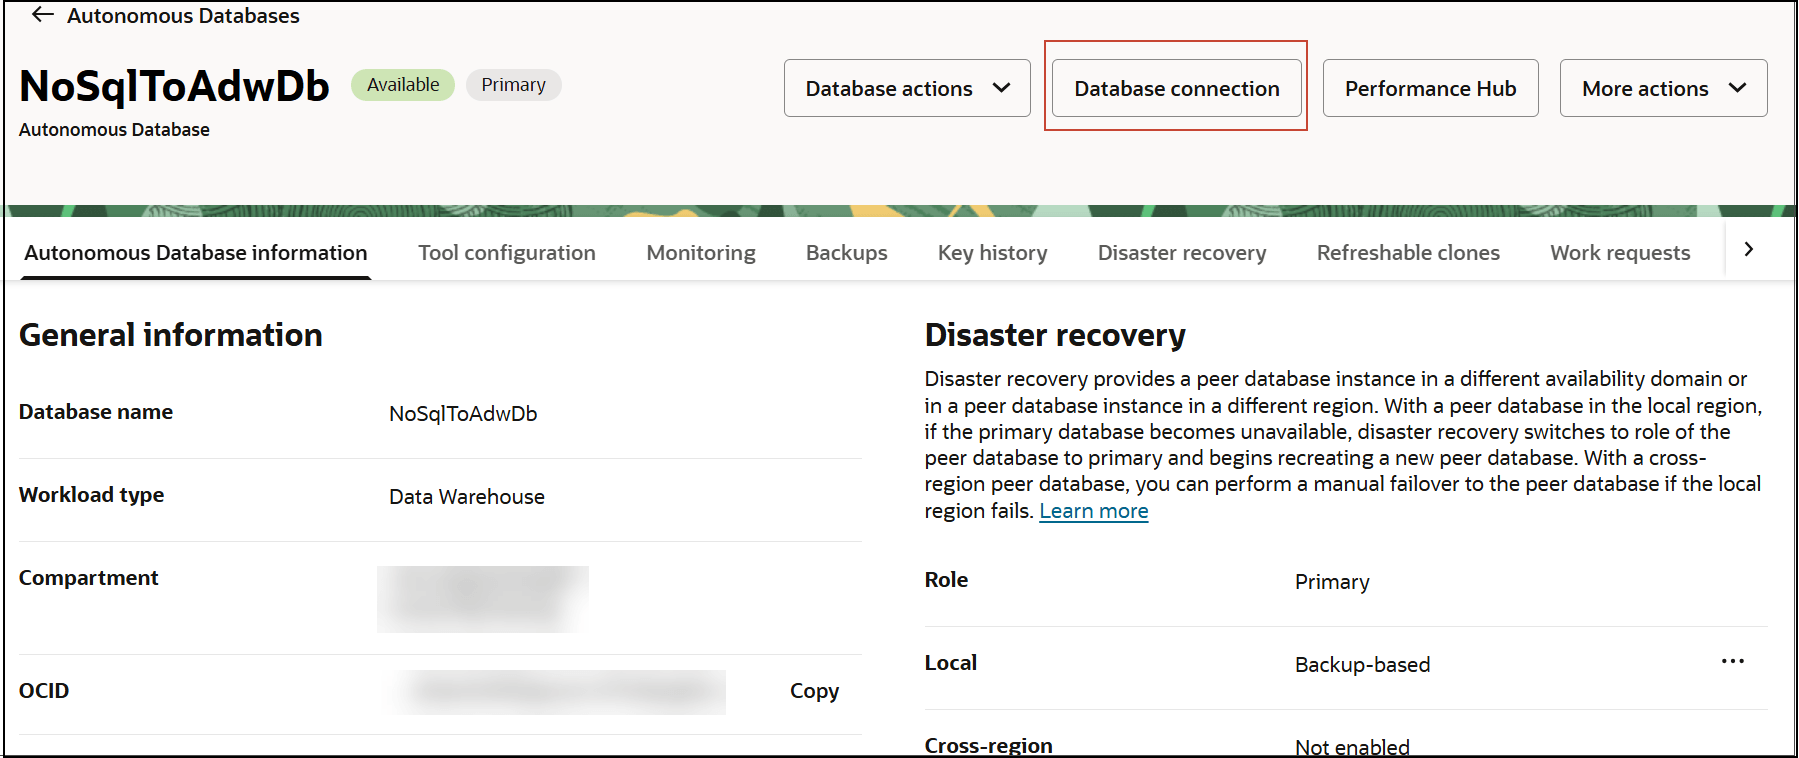Expand the More actions menu
This screenshot has width=1799, height=758.
(1663, 88)
